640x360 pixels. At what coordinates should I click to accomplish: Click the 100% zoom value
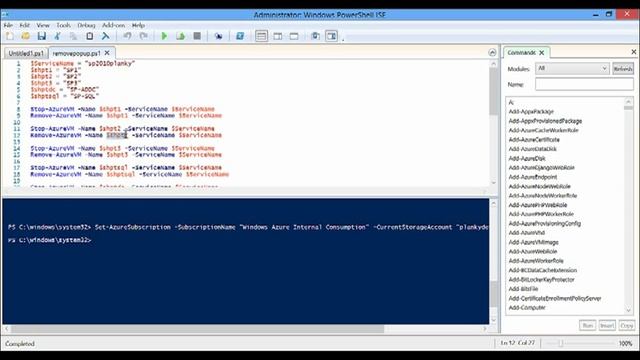tap(625, 344)
